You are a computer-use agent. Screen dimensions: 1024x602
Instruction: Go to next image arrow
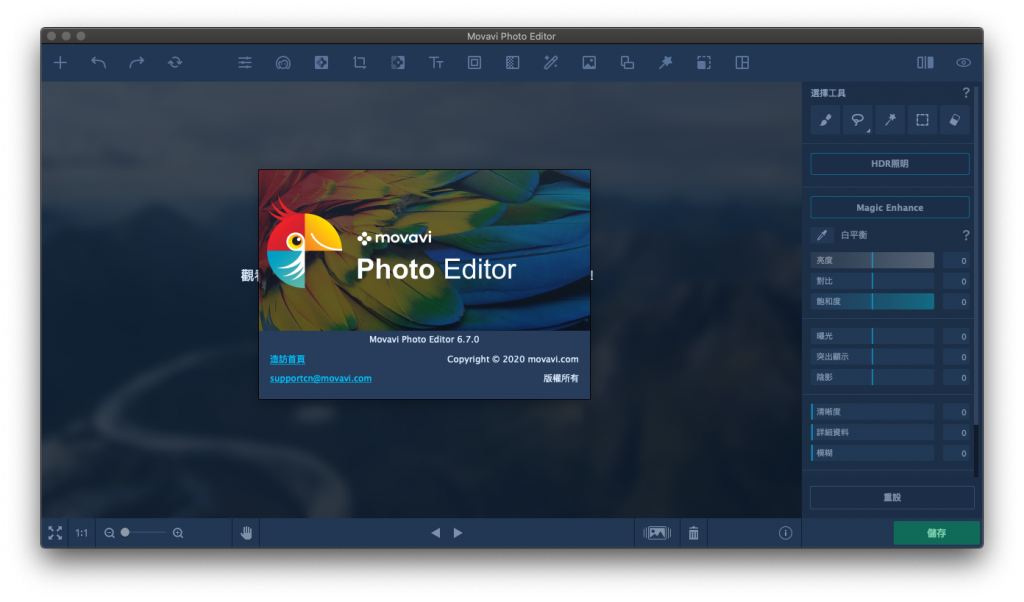[458, 533]
